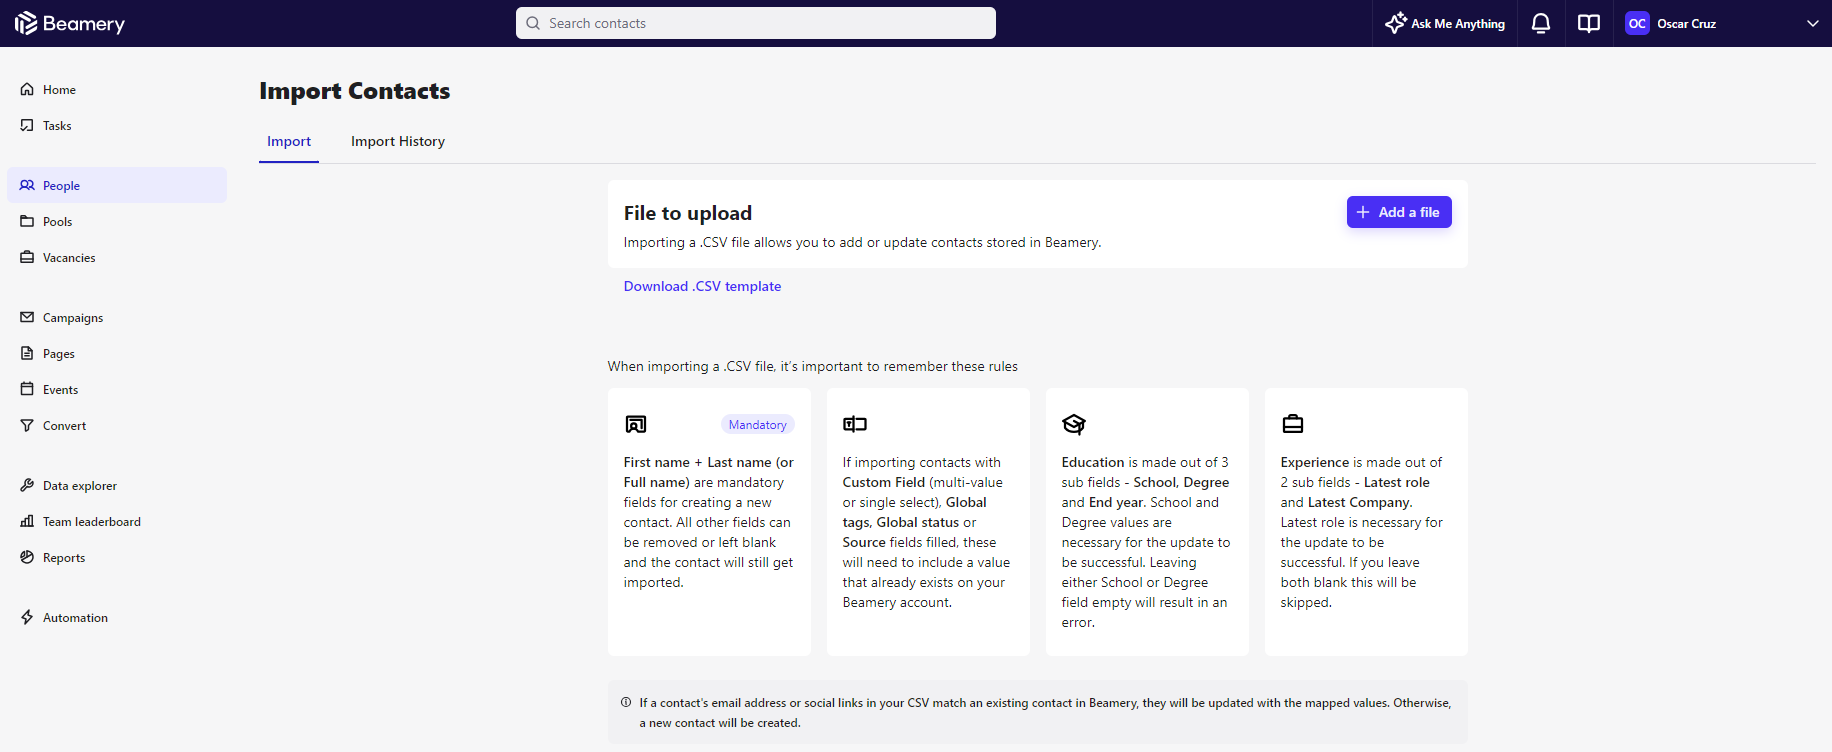
Task: Open notifications bell
Action: tap(1541, 23)
